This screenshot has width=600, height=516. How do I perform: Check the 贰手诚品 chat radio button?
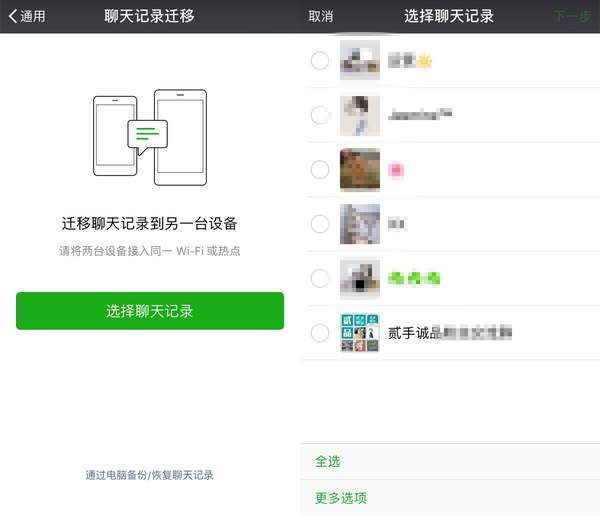point(320,332)
